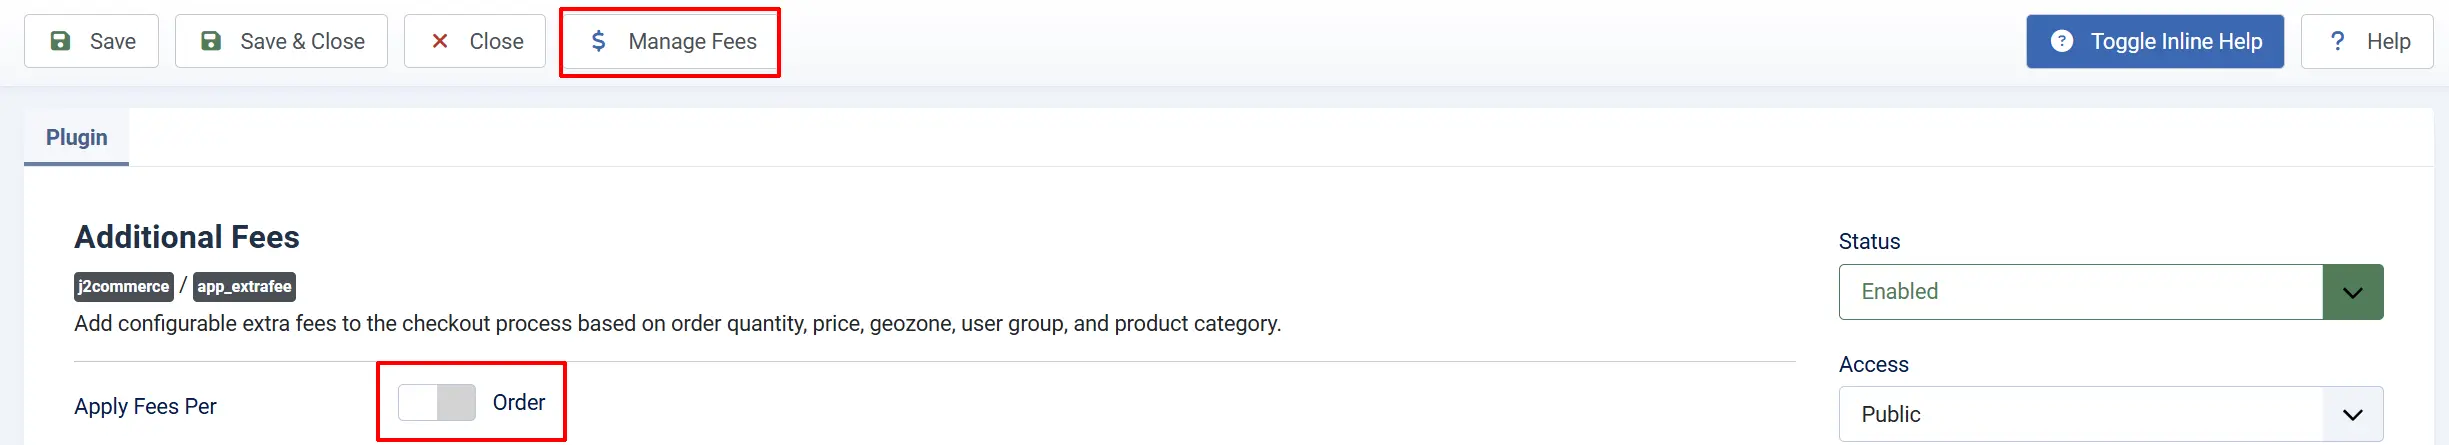Click the Save button
Screen dimensions: 2449x445
pyautogui.click(x=91, y=41)
